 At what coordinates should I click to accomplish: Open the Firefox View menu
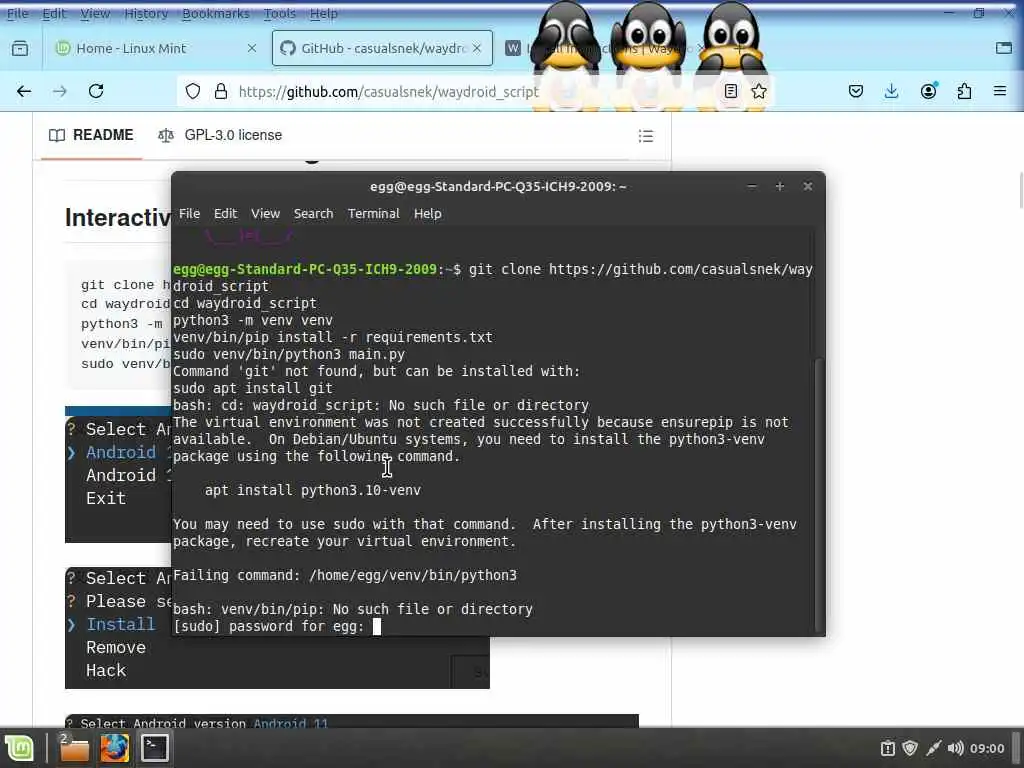click(x=95, y=14)
